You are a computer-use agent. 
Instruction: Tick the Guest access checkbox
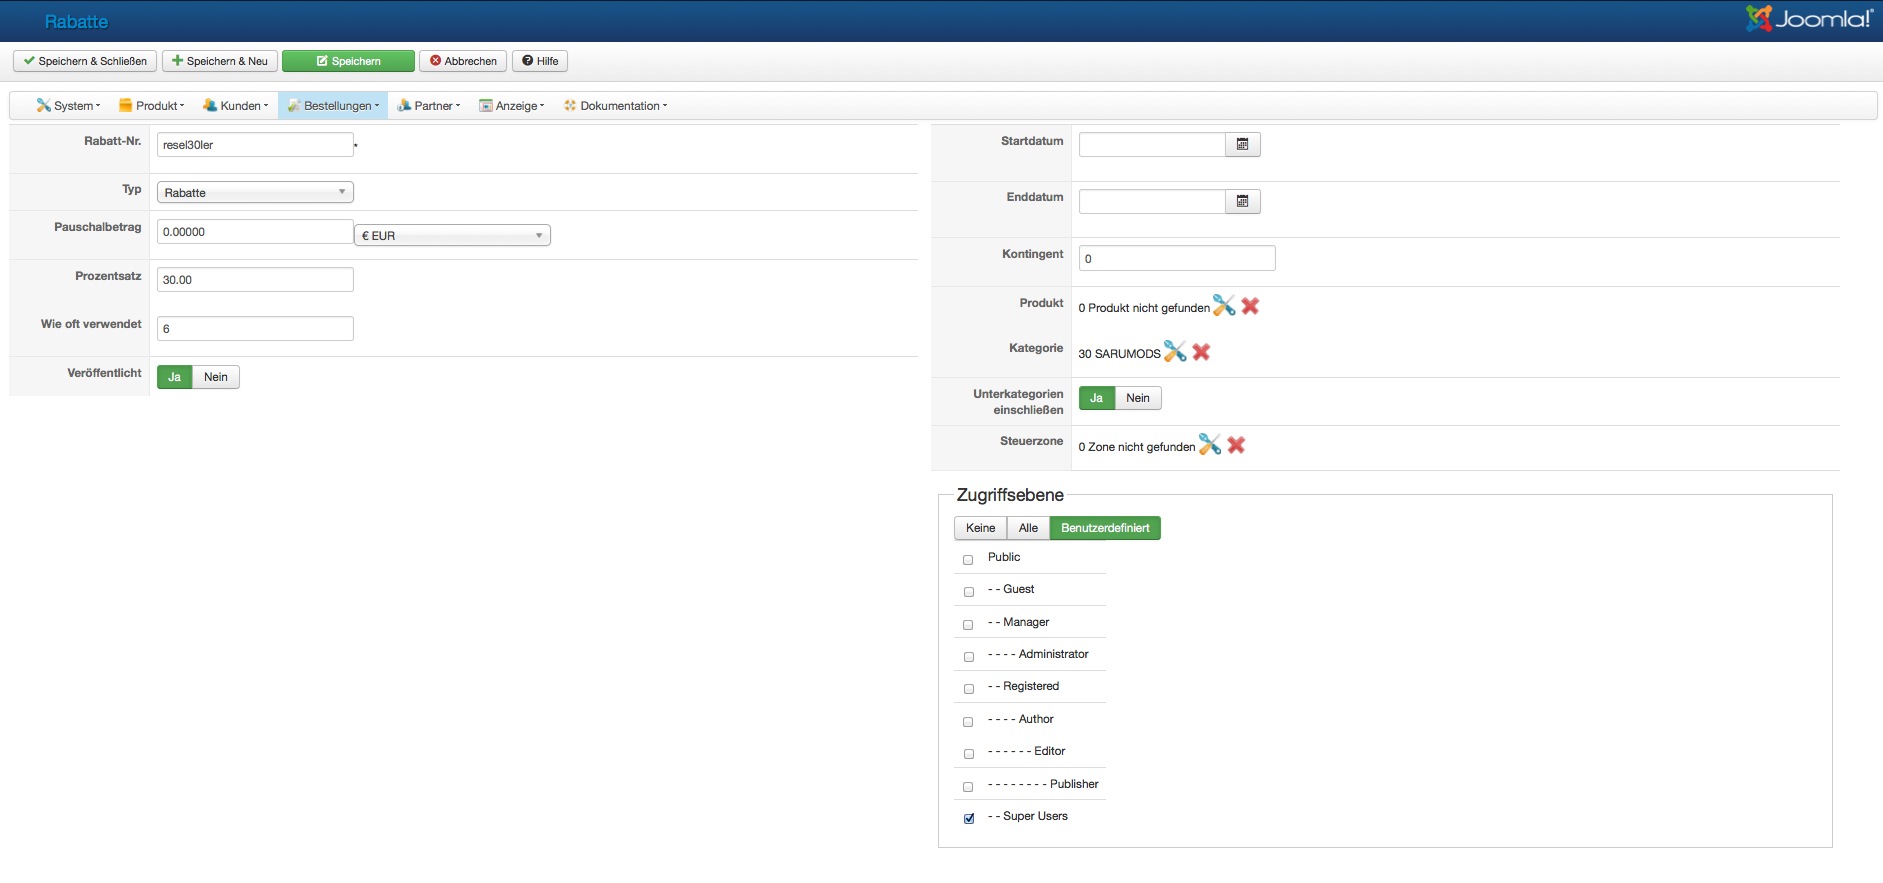[968, 592]
